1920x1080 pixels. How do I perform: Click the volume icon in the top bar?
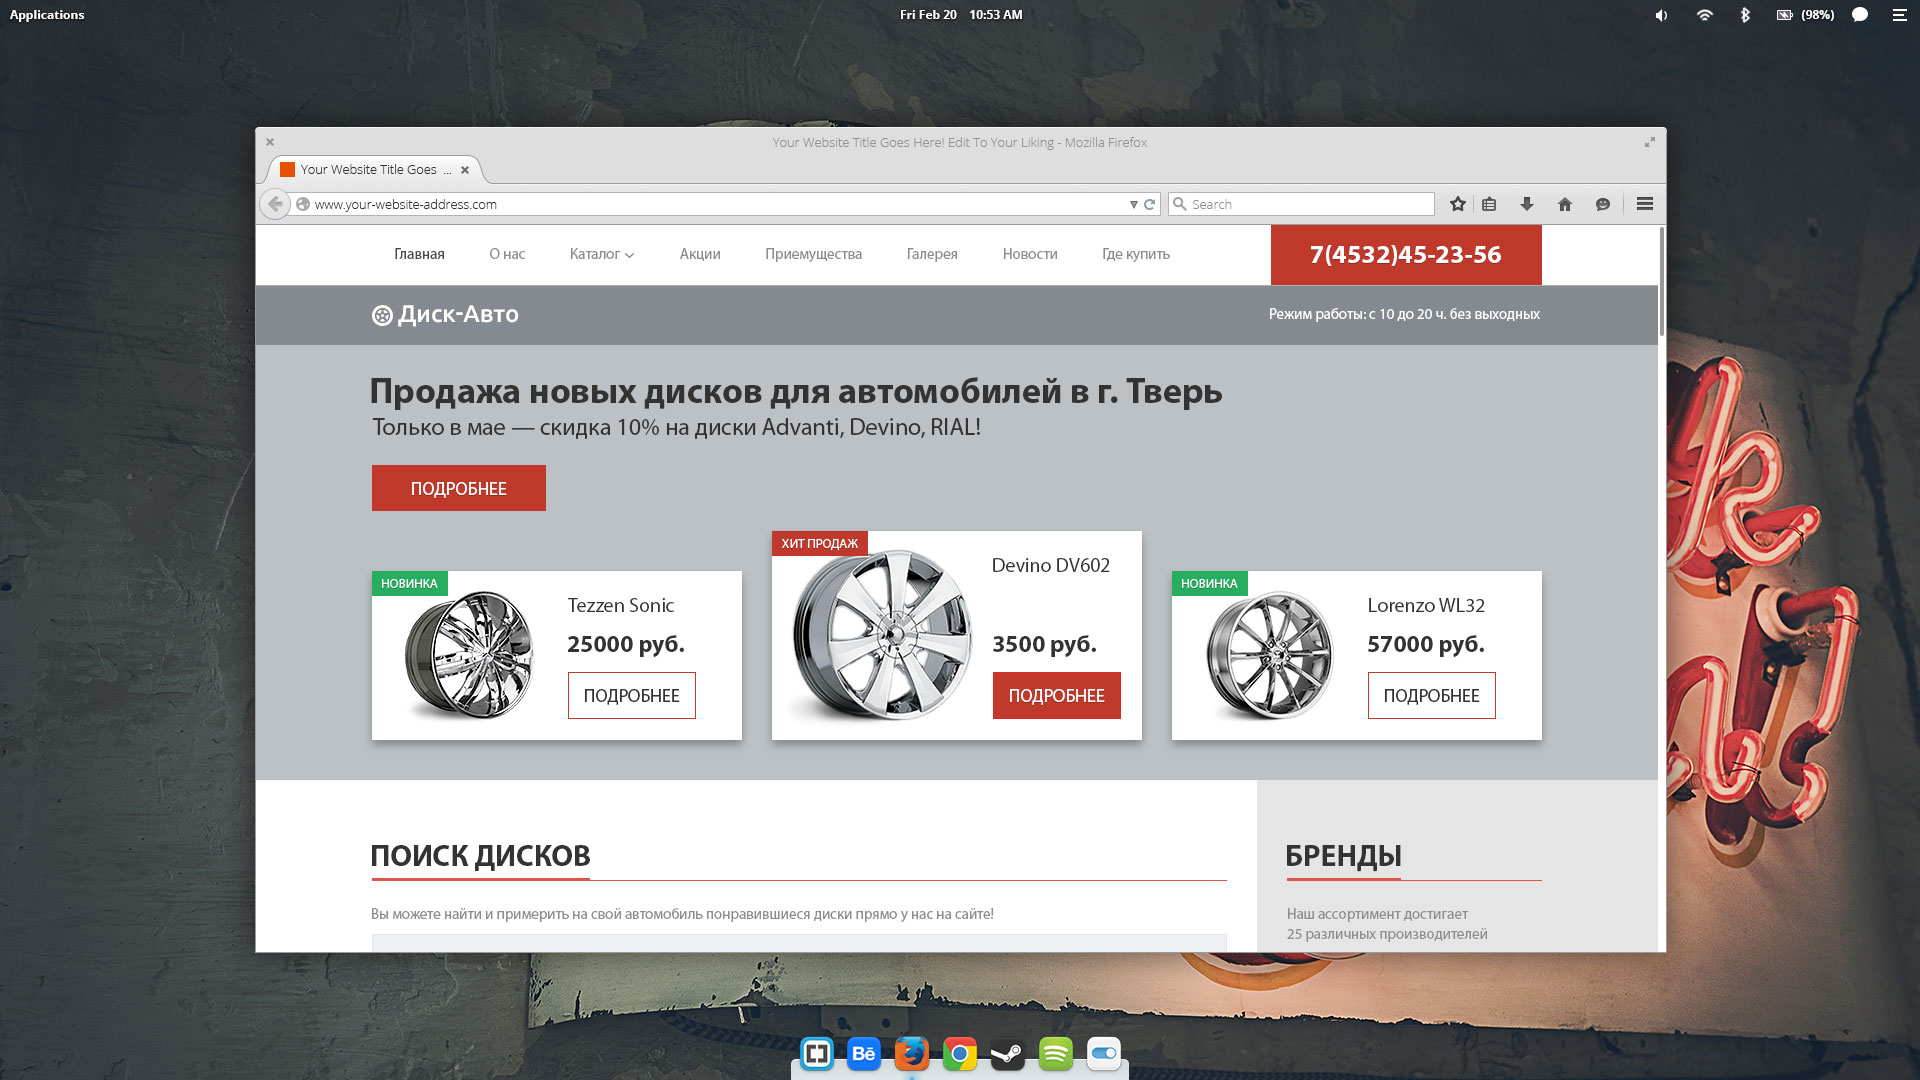[x=1660, y=14]
